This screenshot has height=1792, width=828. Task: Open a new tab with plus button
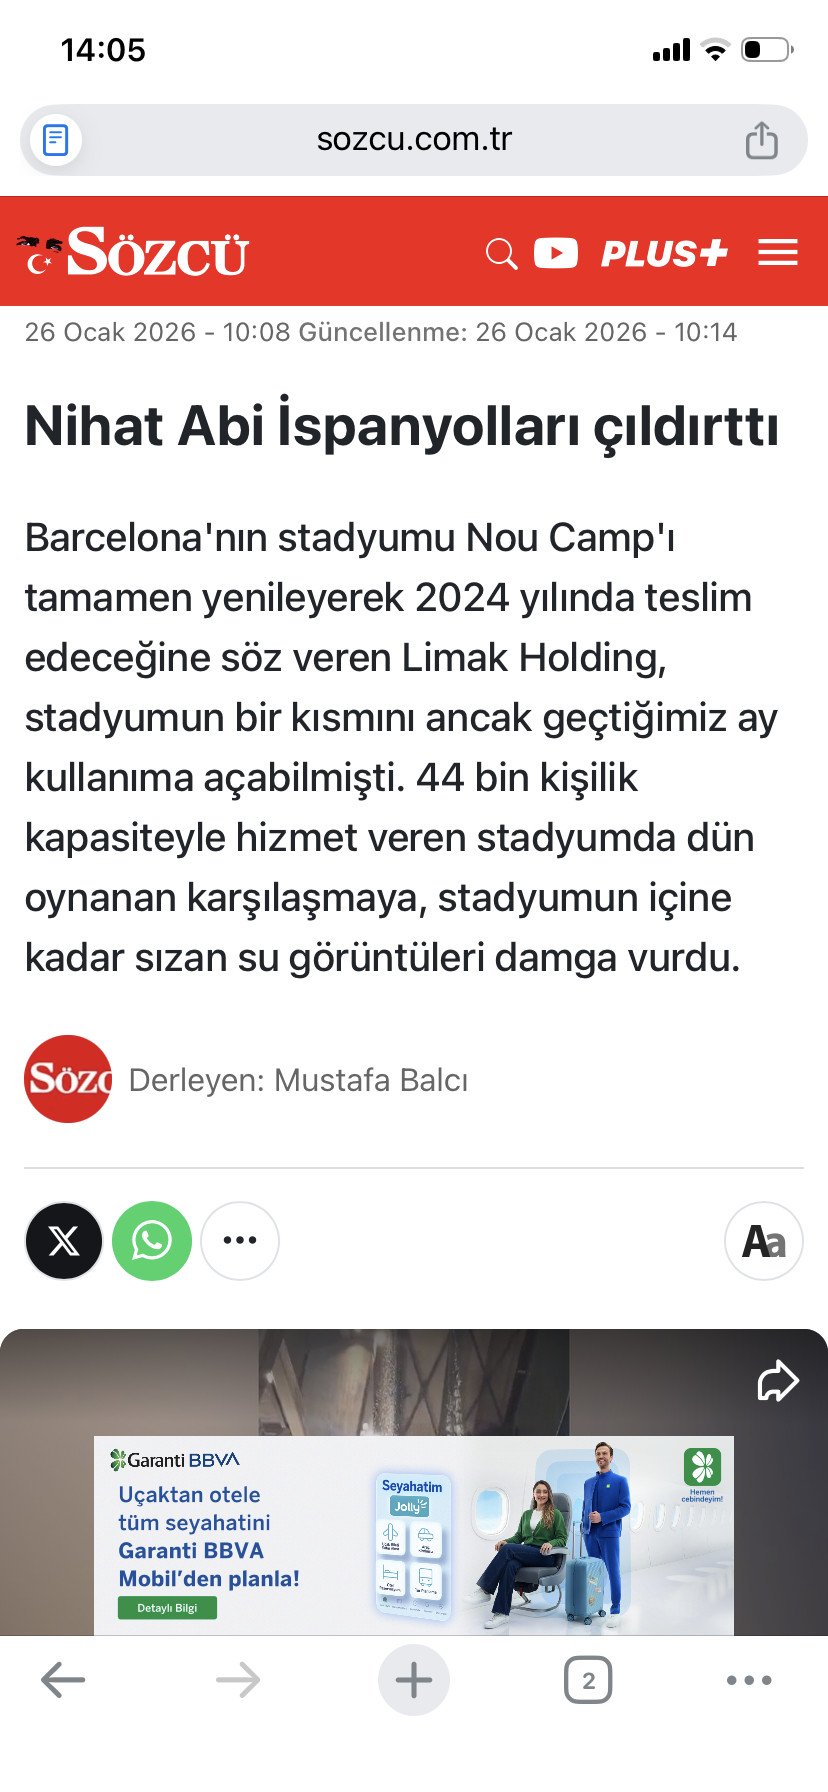click(414, 1680)
